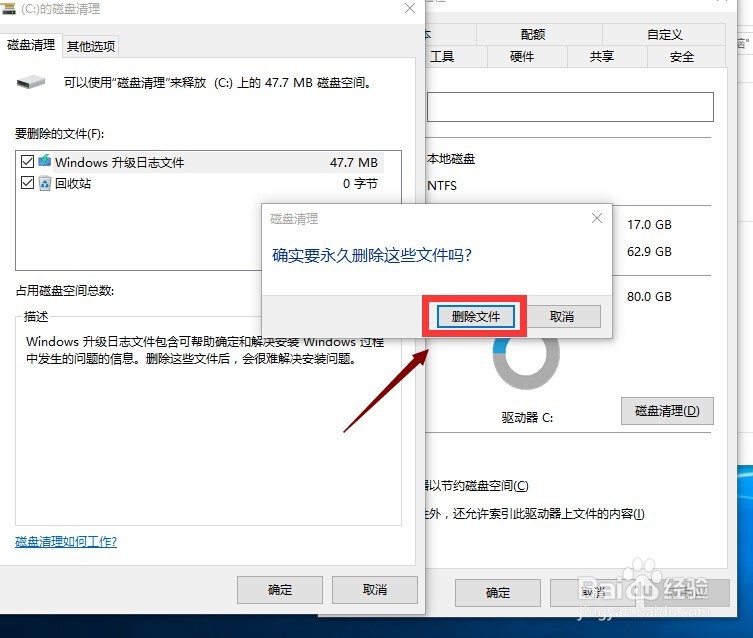This screenshot has width=753, height=638.
Task: Click the NTFS file system text
Action: (442, 185)
